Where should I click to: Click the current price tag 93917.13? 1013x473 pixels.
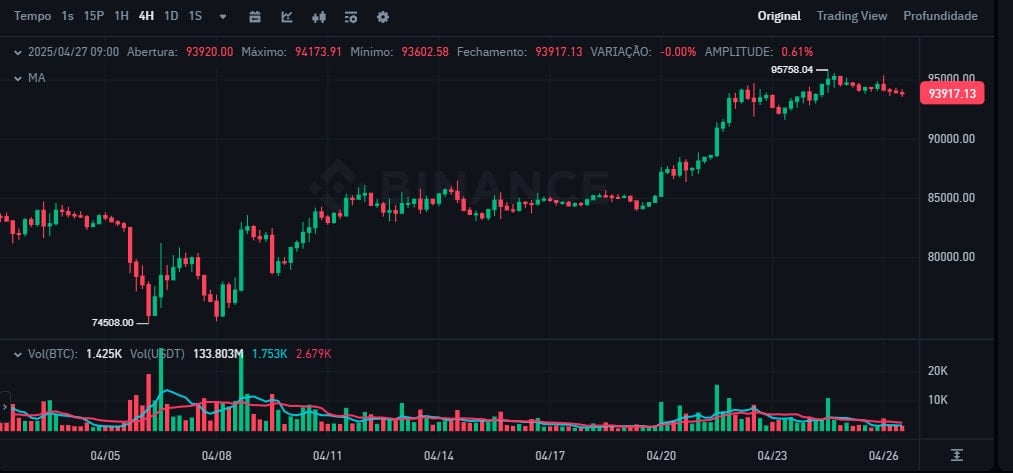point(951,93)
